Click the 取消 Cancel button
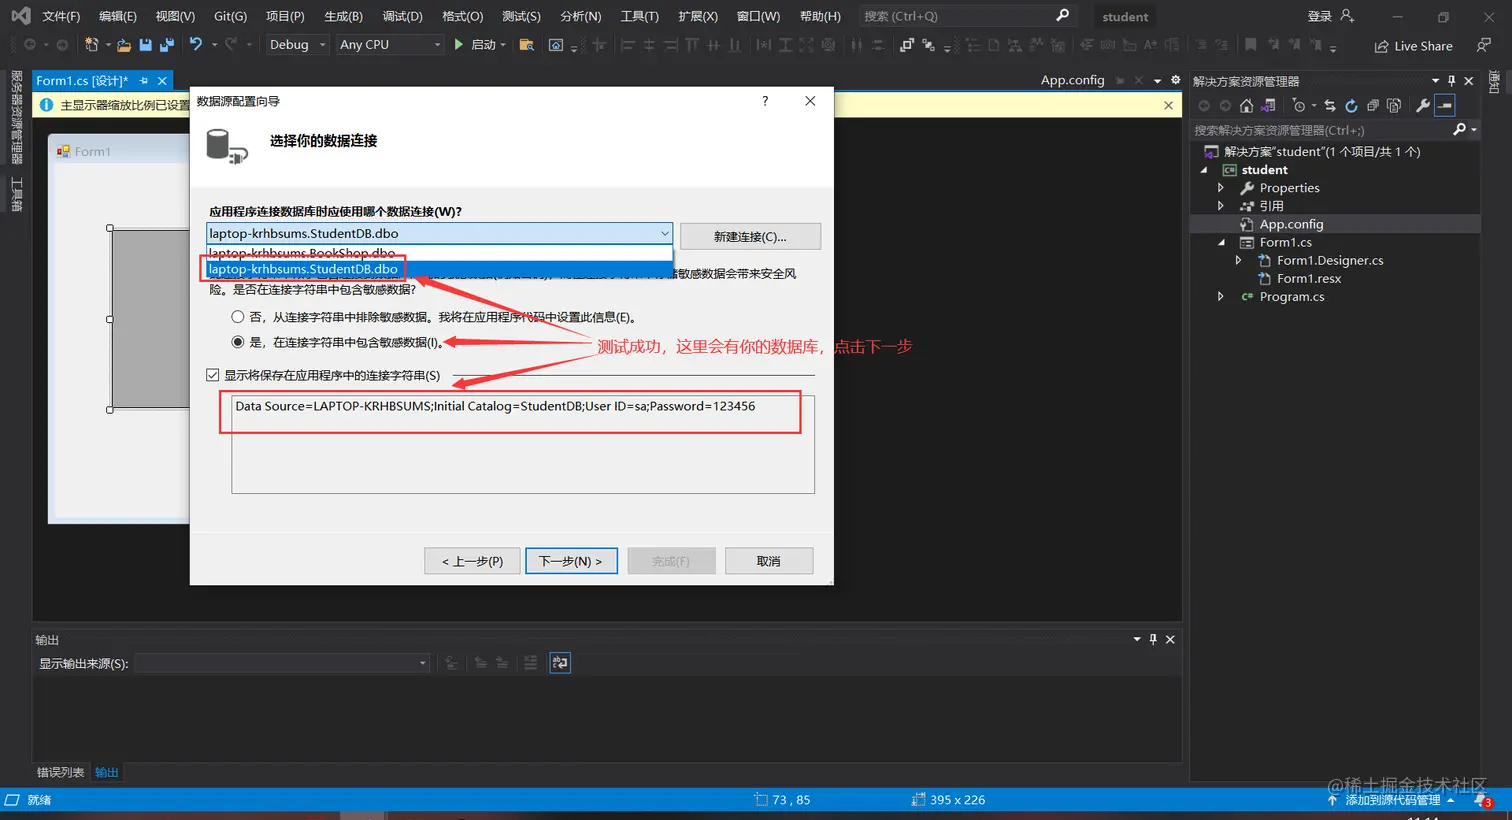This screenshot has height=820, width=1512. (769, 561)
